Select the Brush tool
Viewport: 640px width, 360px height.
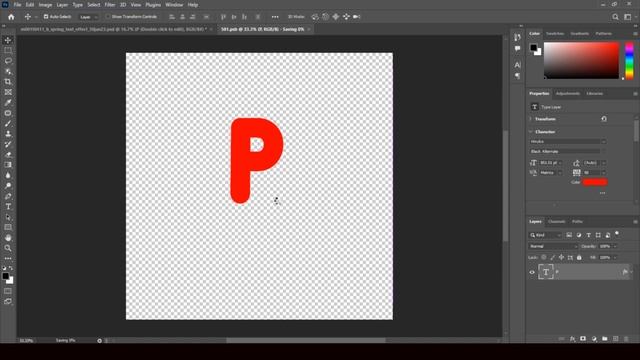tap(8, 123)
